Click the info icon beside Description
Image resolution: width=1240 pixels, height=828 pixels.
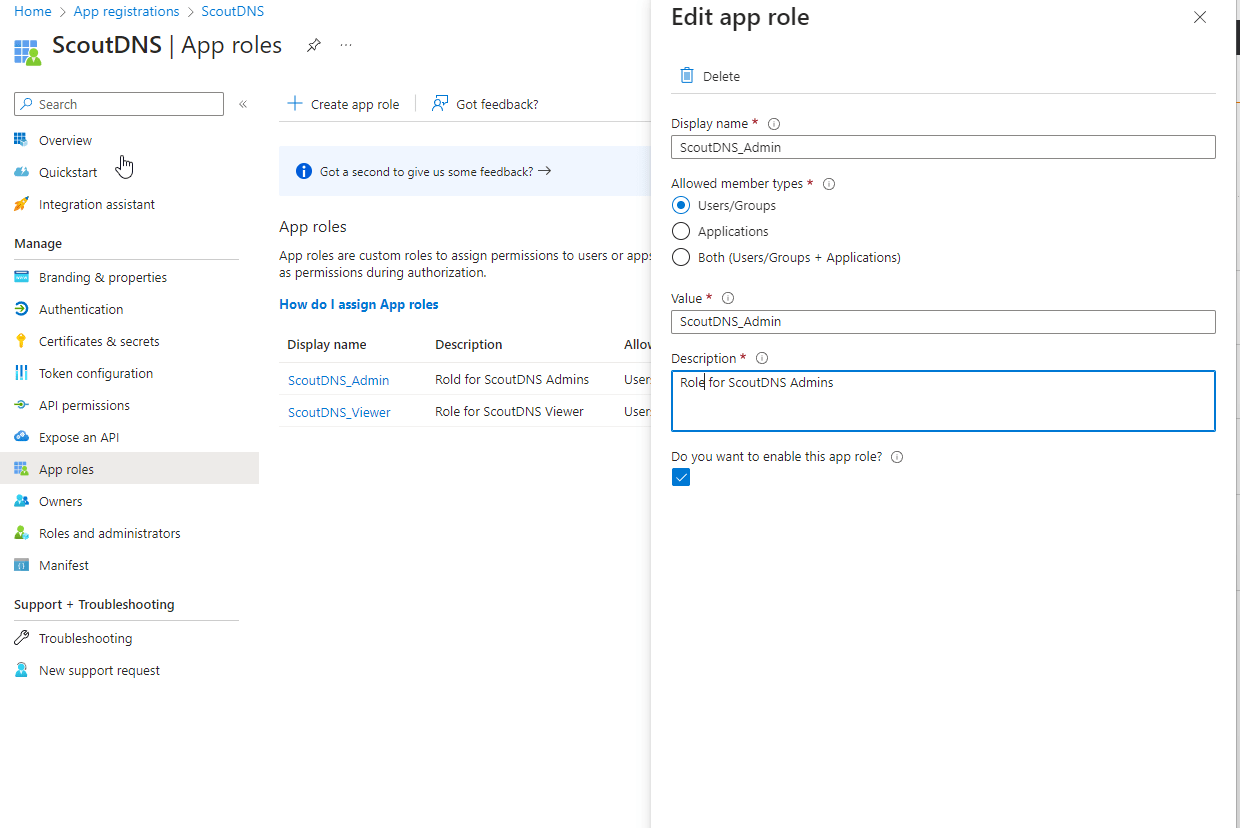coord(761,358)
